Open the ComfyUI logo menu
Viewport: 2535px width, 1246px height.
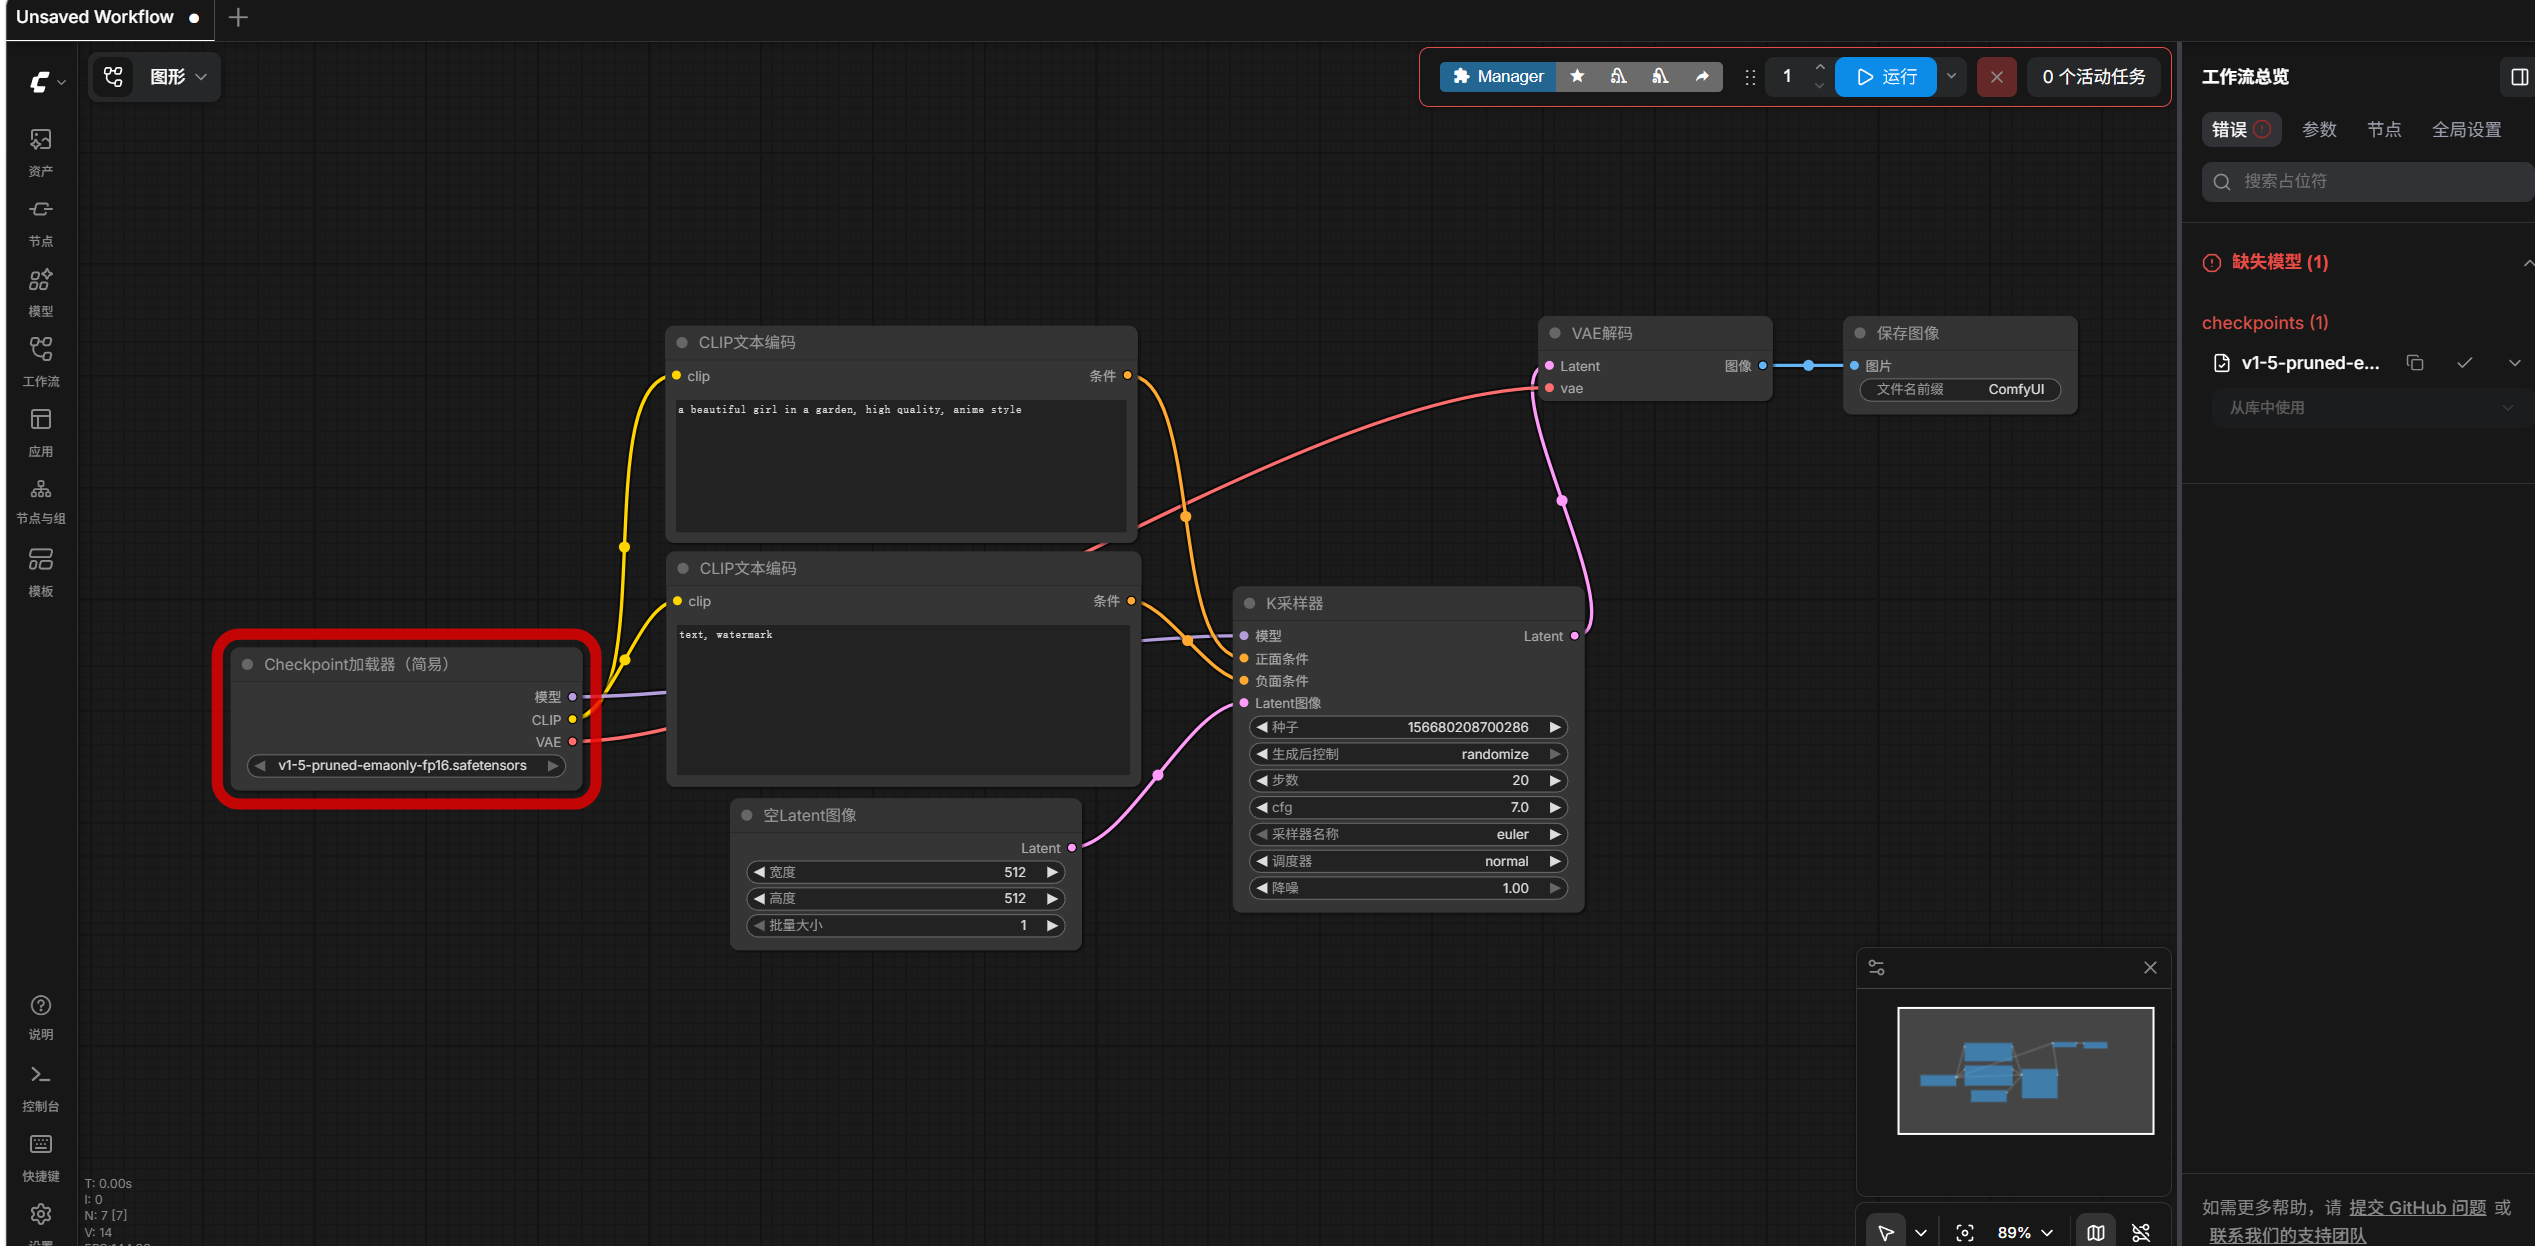(46, 81)
